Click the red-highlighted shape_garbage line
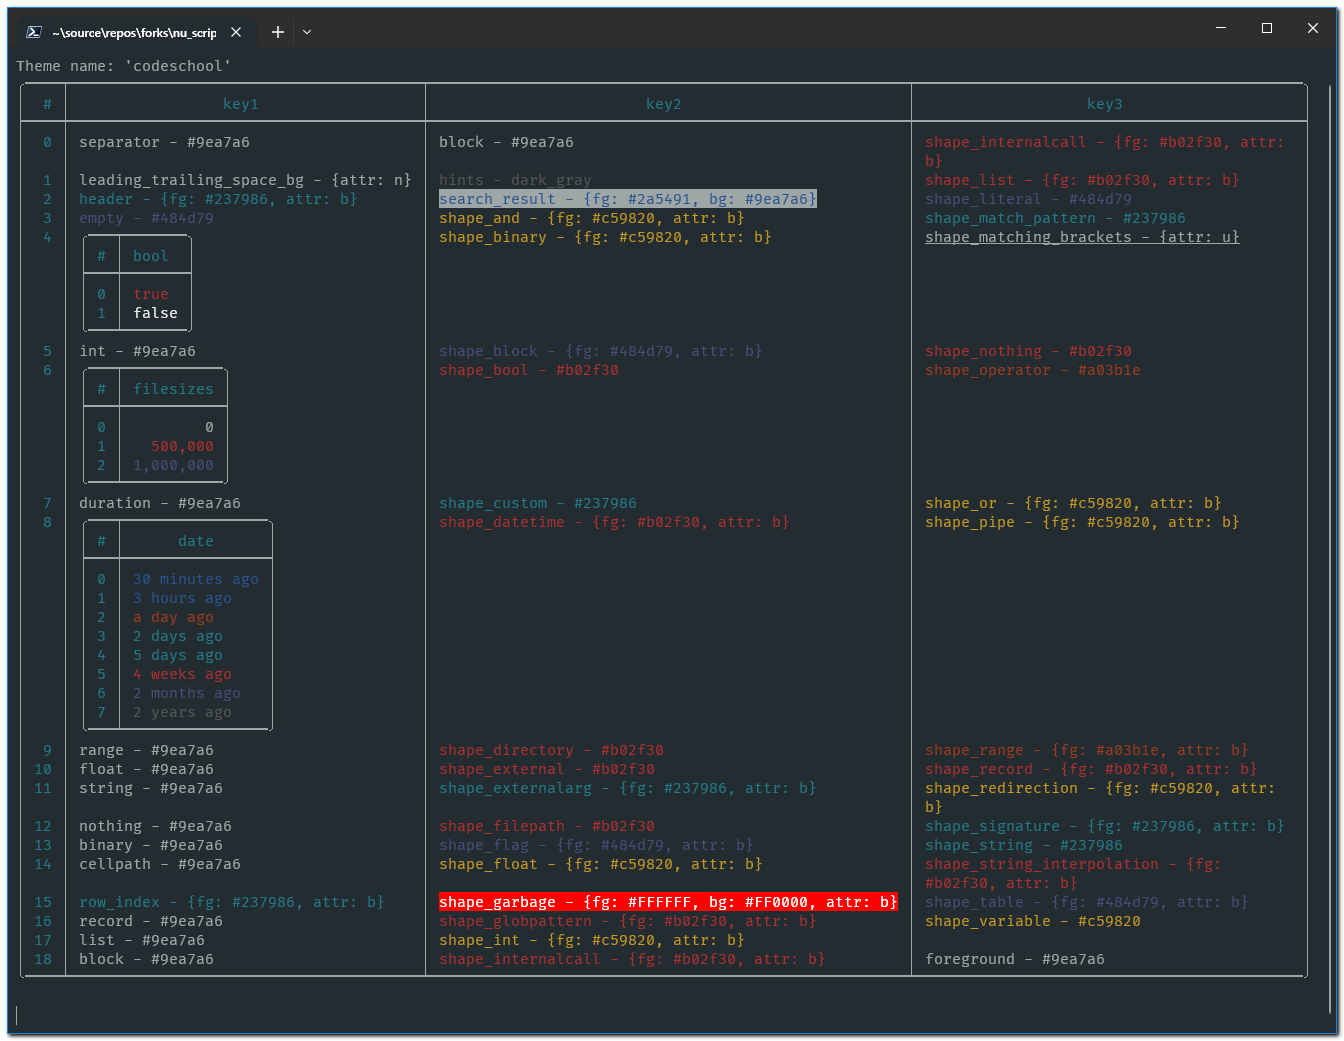This screenshot has width=1344, height=1041. [x=669, y=902]
